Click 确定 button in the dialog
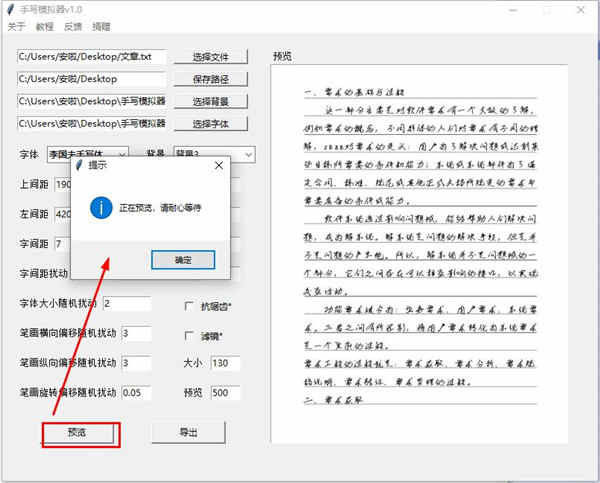This screenshot has height=483, width=600. 183,260
